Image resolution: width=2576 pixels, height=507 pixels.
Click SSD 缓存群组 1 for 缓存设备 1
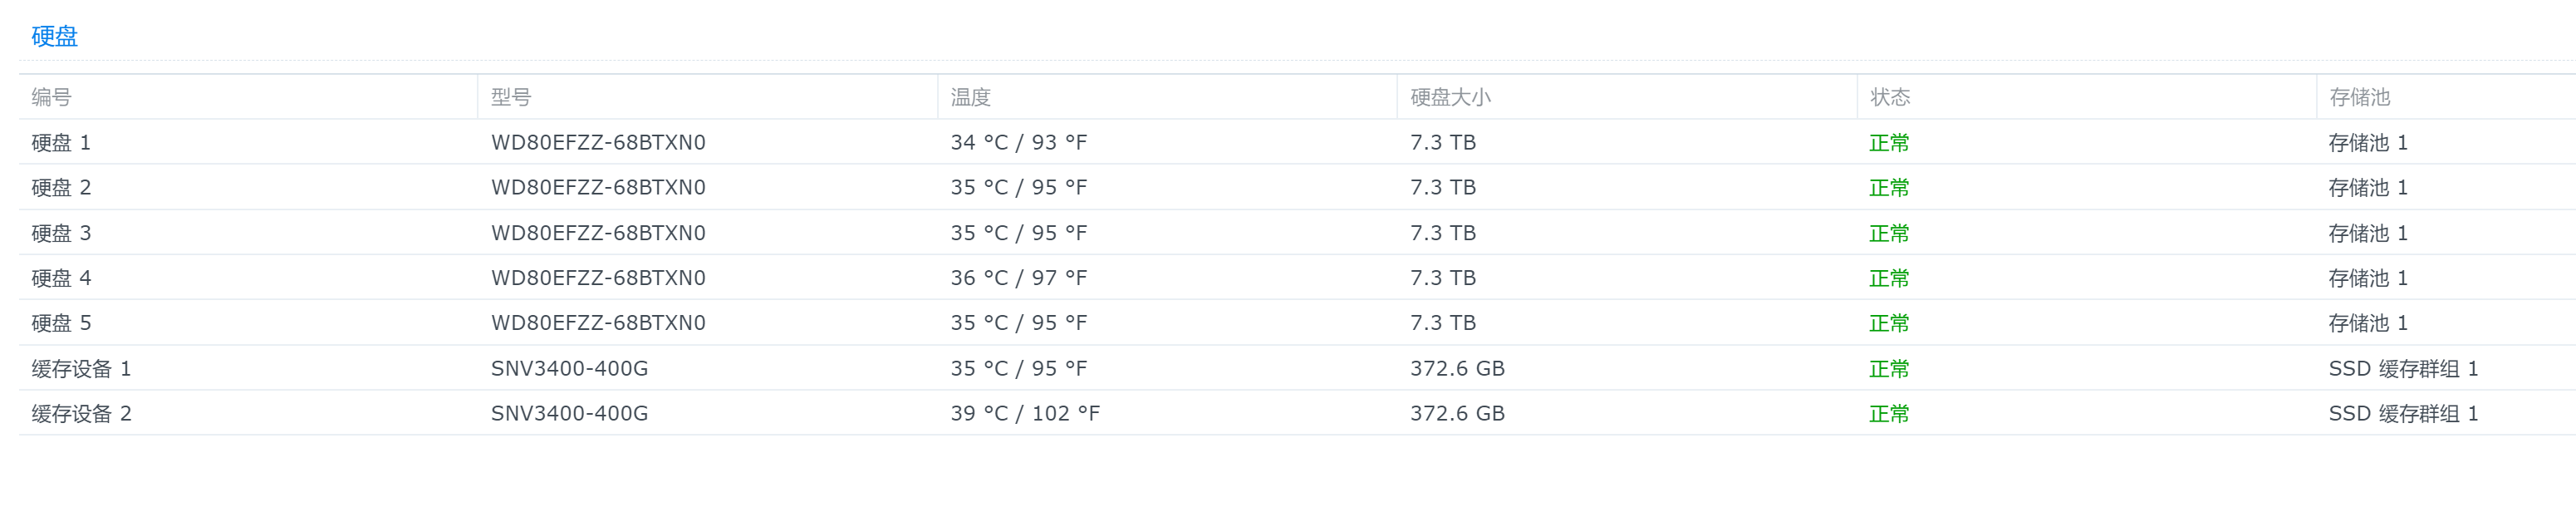coord(2402,368)
